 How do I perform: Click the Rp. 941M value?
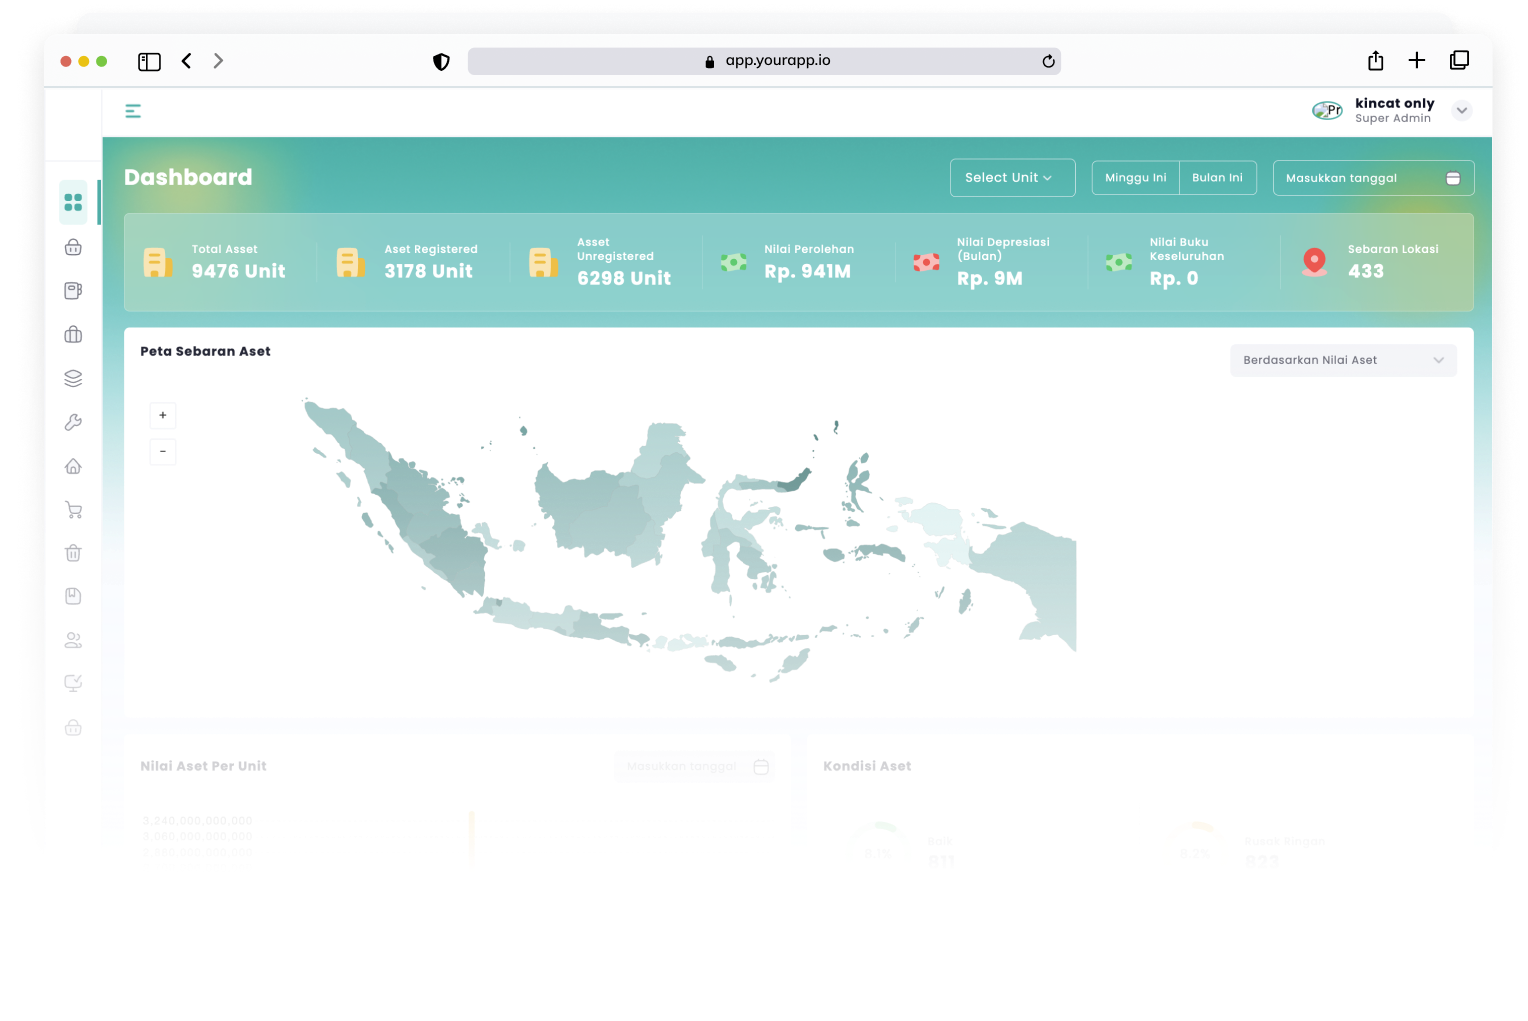pyautogui.click(x=807, y=271)
